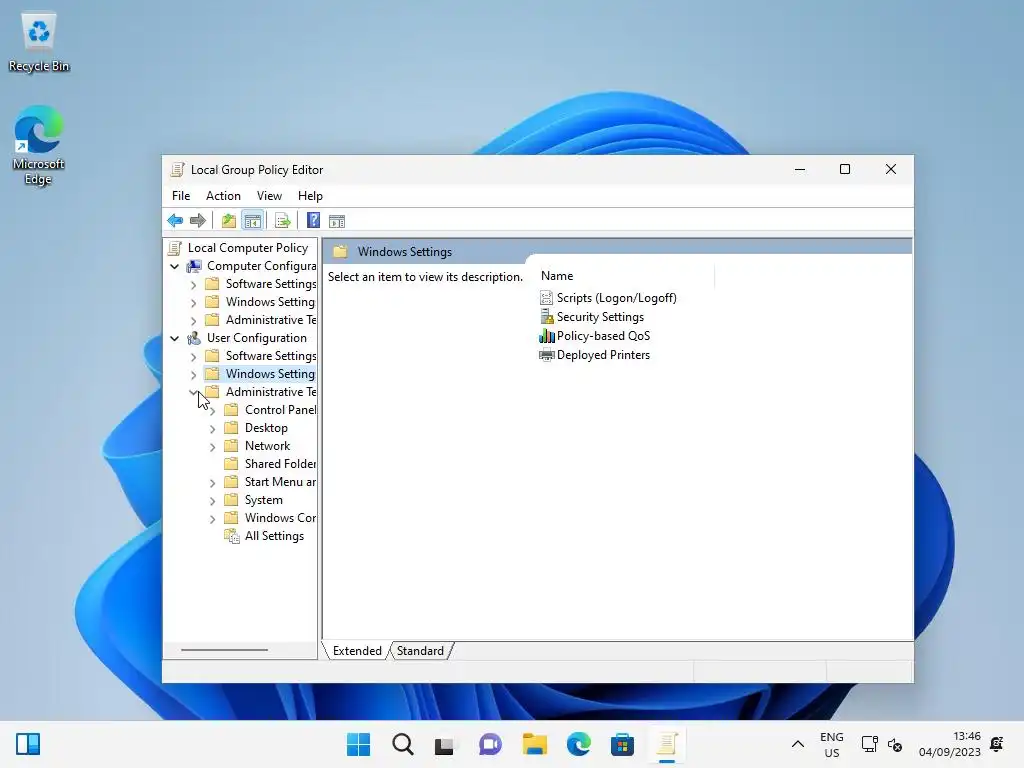Open notifications icon in system tray
The height and width of the screenshot is (768, 1024).
click(x=997, y=744)
